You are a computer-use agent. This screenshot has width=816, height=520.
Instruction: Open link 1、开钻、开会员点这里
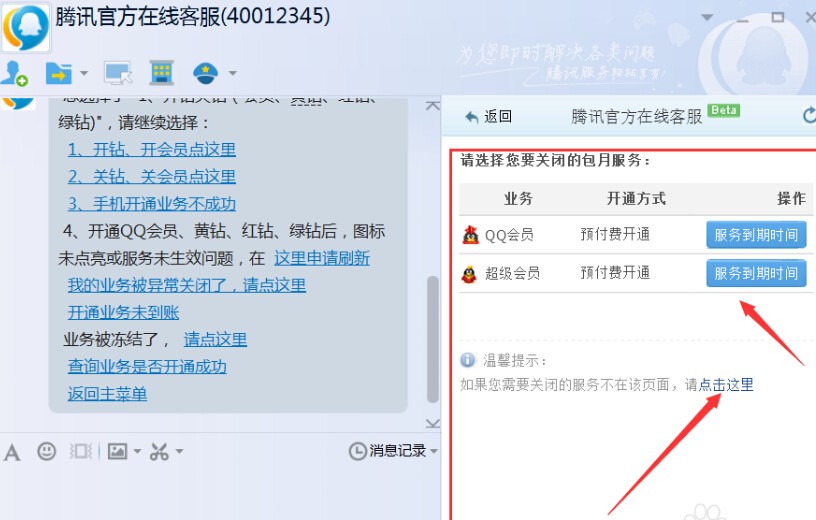click(151, 149)
